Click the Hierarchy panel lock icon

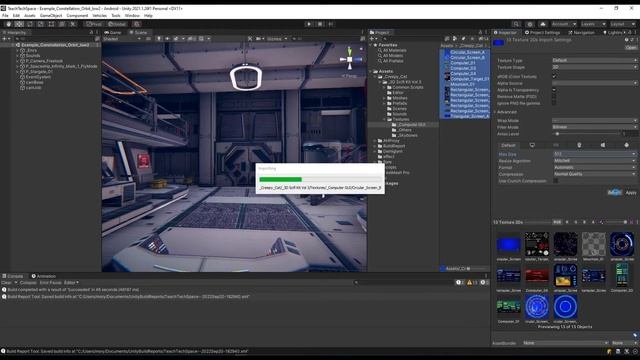[x=91, y=32]
